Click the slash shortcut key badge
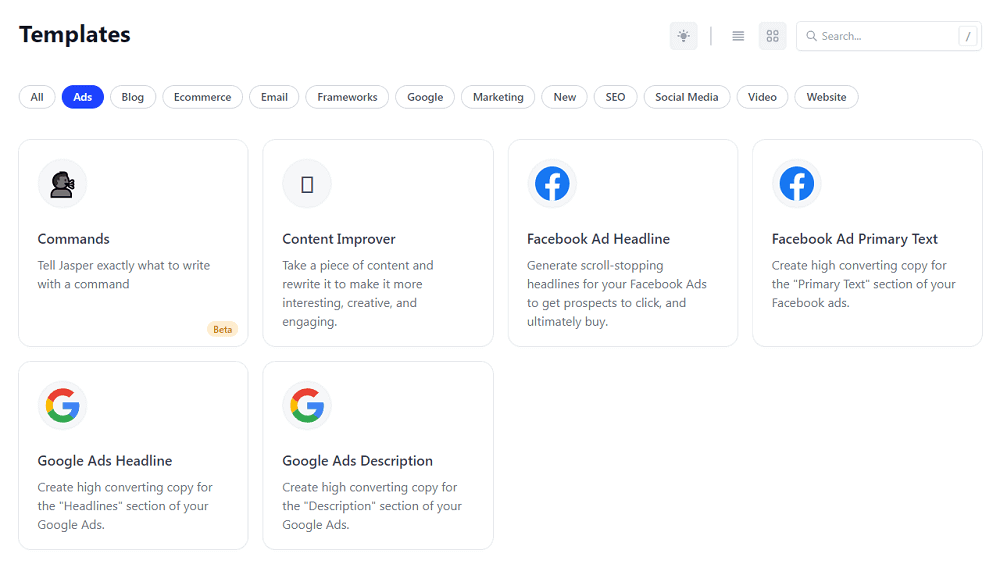 (x=967, y=36)
